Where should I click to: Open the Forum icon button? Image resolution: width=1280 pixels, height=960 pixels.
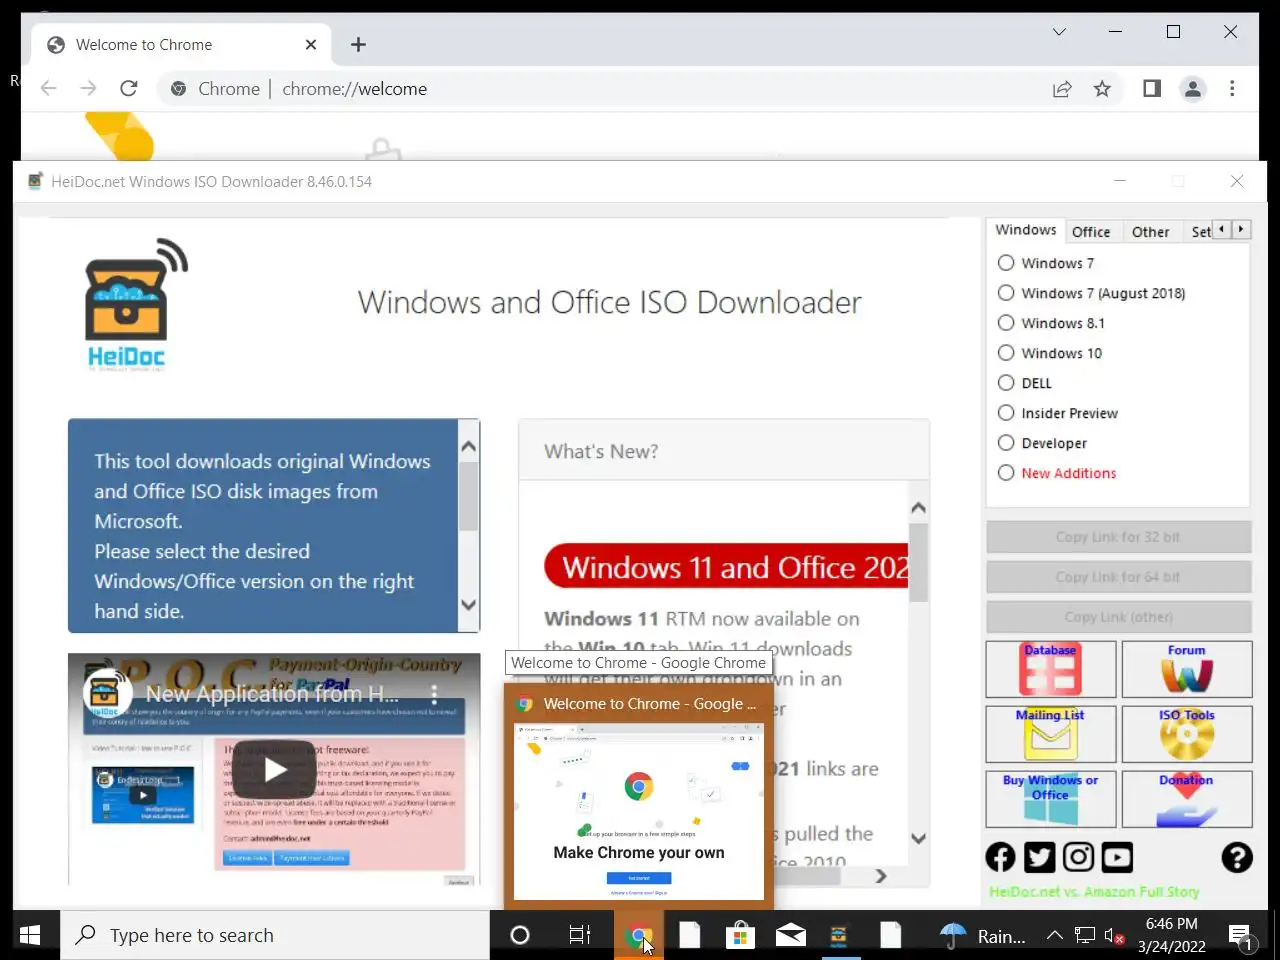pos(1187,669)
